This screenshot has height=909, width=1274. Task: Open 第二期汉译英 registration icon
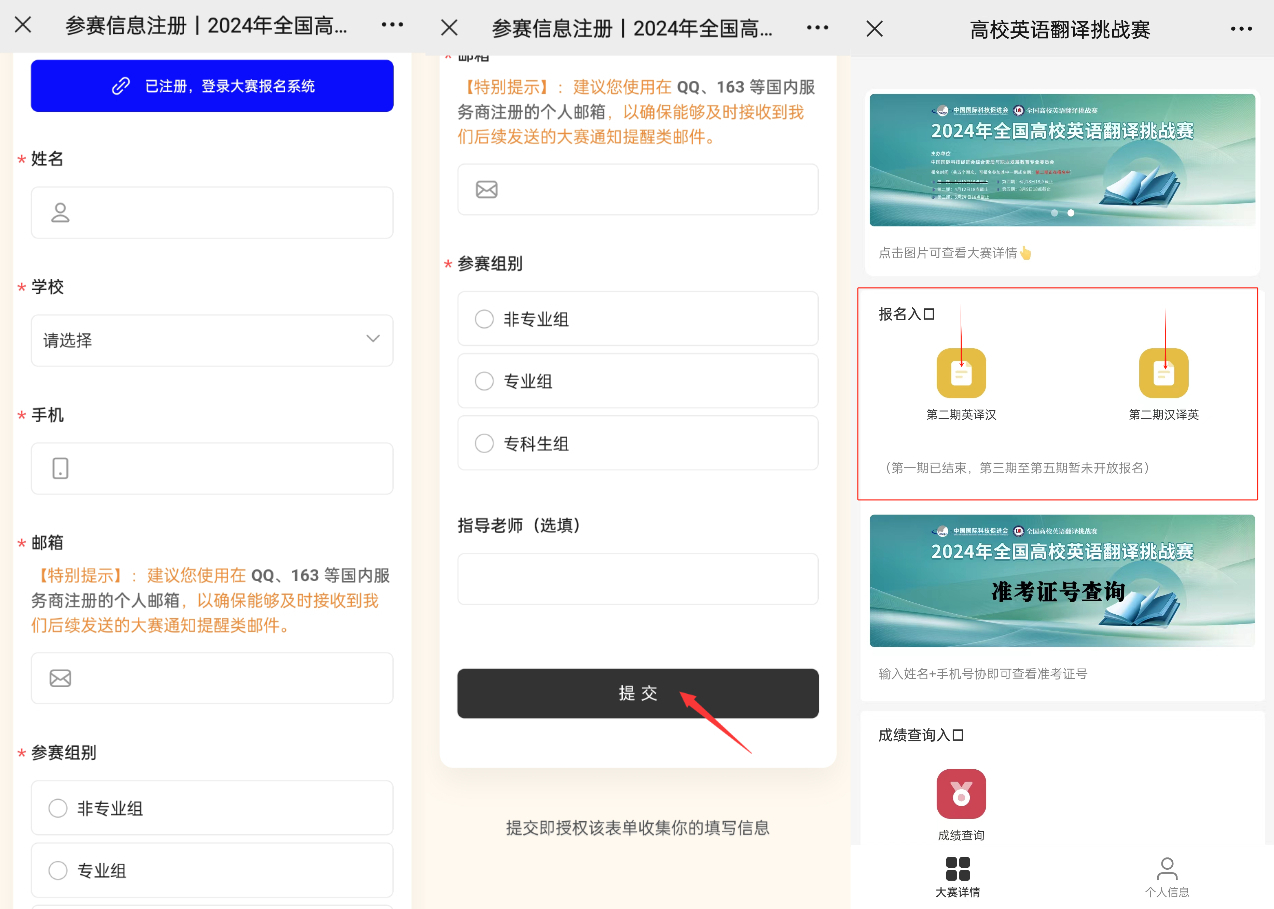[x=1164, y=373]
